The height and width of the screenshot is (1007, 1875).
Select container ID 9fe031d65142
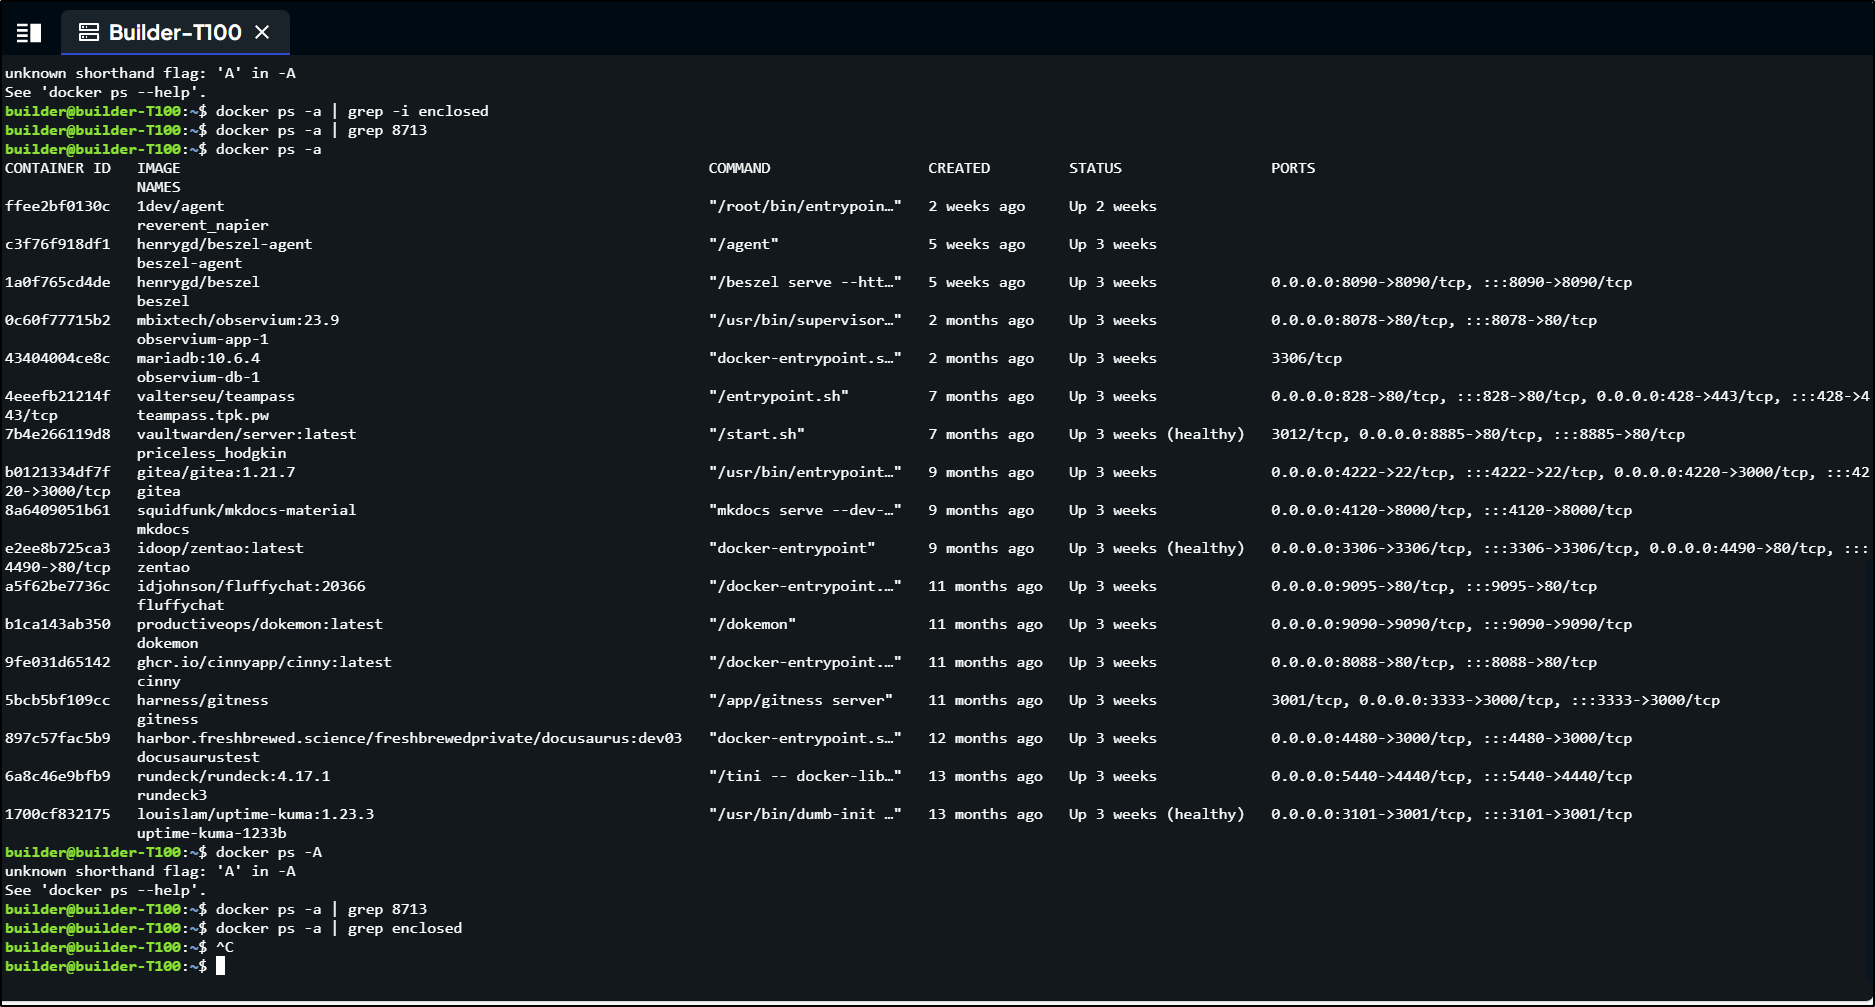(58, 662)
